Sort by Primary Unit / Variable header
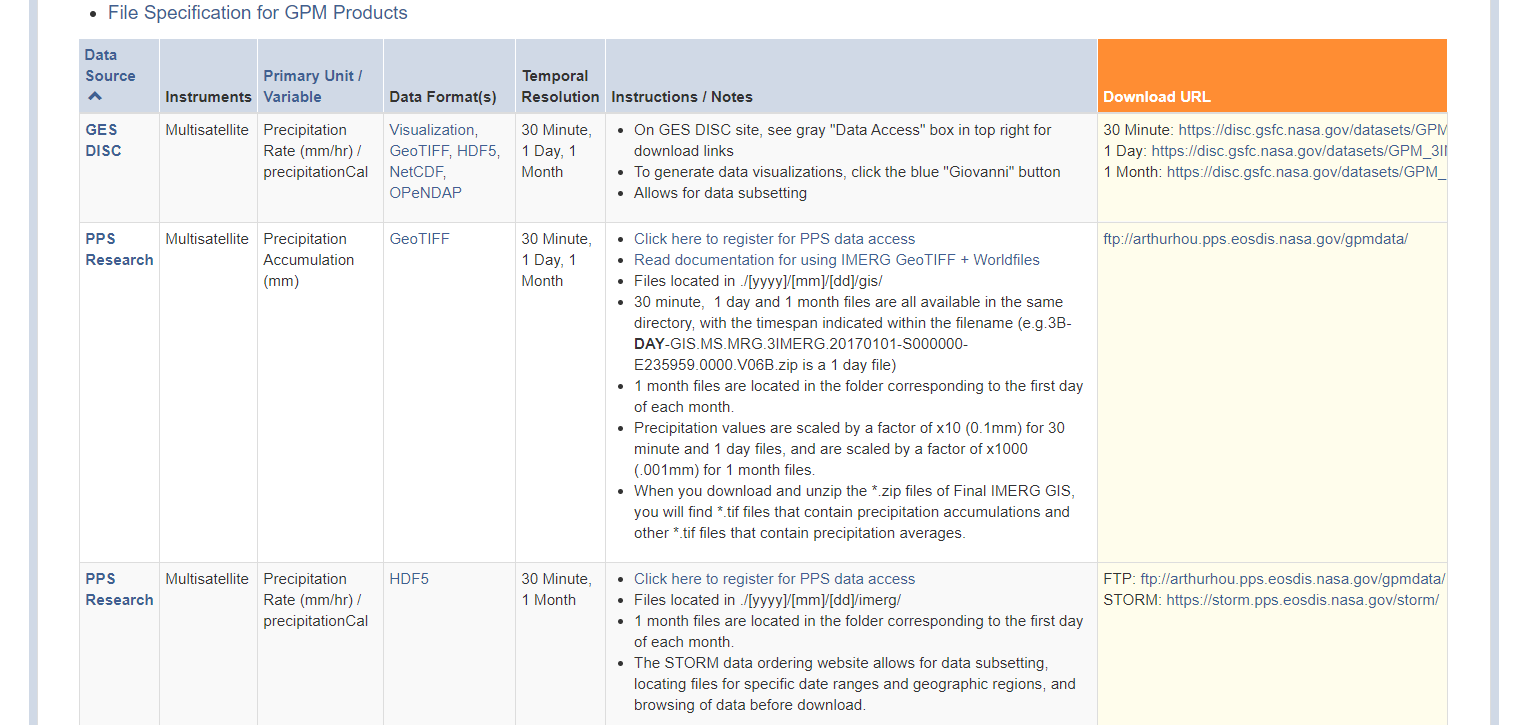The width and height of the screenshot is (1525, 725). 313,86
